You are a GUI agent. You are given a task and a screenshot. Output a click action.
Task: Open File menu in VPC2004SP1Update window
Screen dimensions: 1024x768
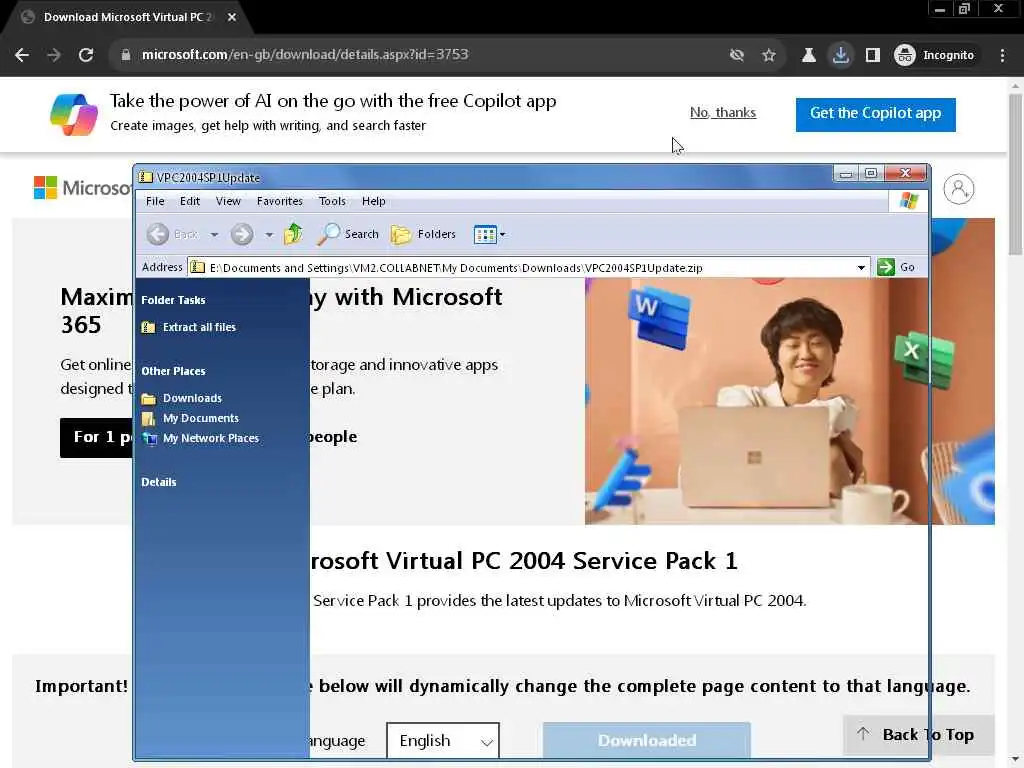pos(155,201)
